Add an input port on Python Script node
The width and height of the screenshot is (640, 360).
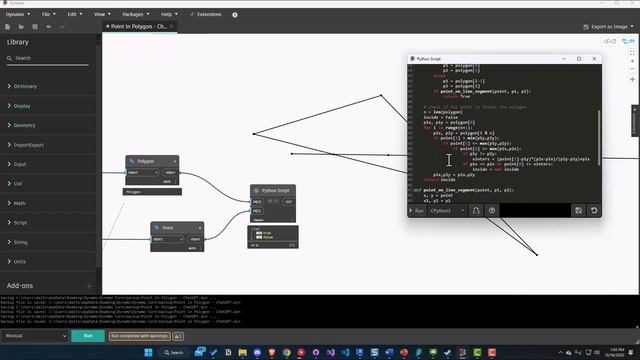[x=270, y=201]
